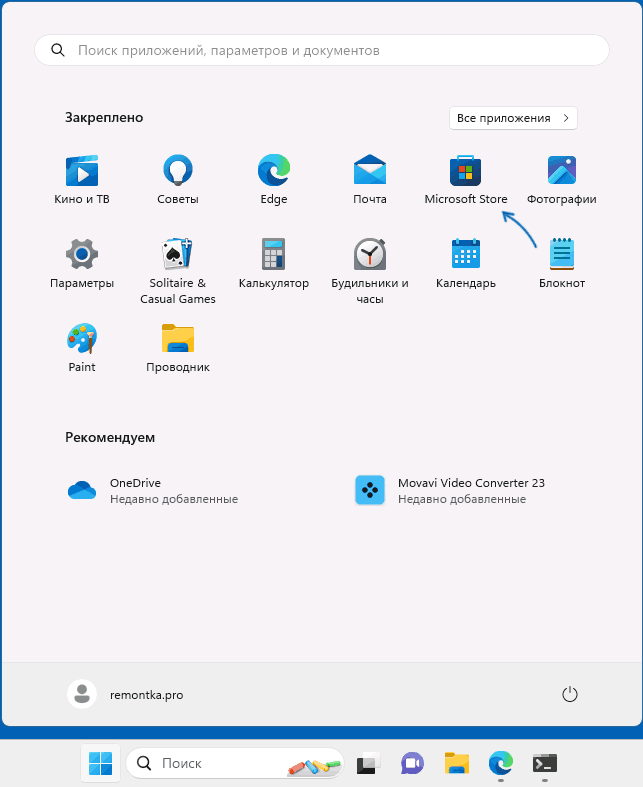The width and height of the screenshot is (643, 787).
Task: Open Параметры settings app
Action: click(x=82, y=264)
